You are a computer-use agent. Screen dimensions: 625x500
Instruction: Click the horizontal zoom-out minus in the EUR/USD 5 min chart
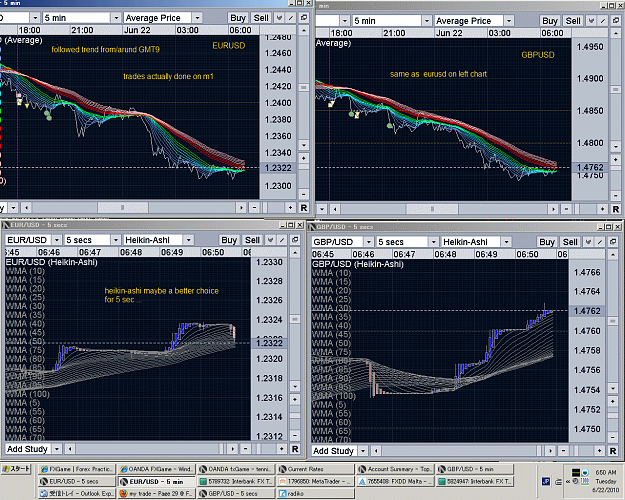coord(254,208)
